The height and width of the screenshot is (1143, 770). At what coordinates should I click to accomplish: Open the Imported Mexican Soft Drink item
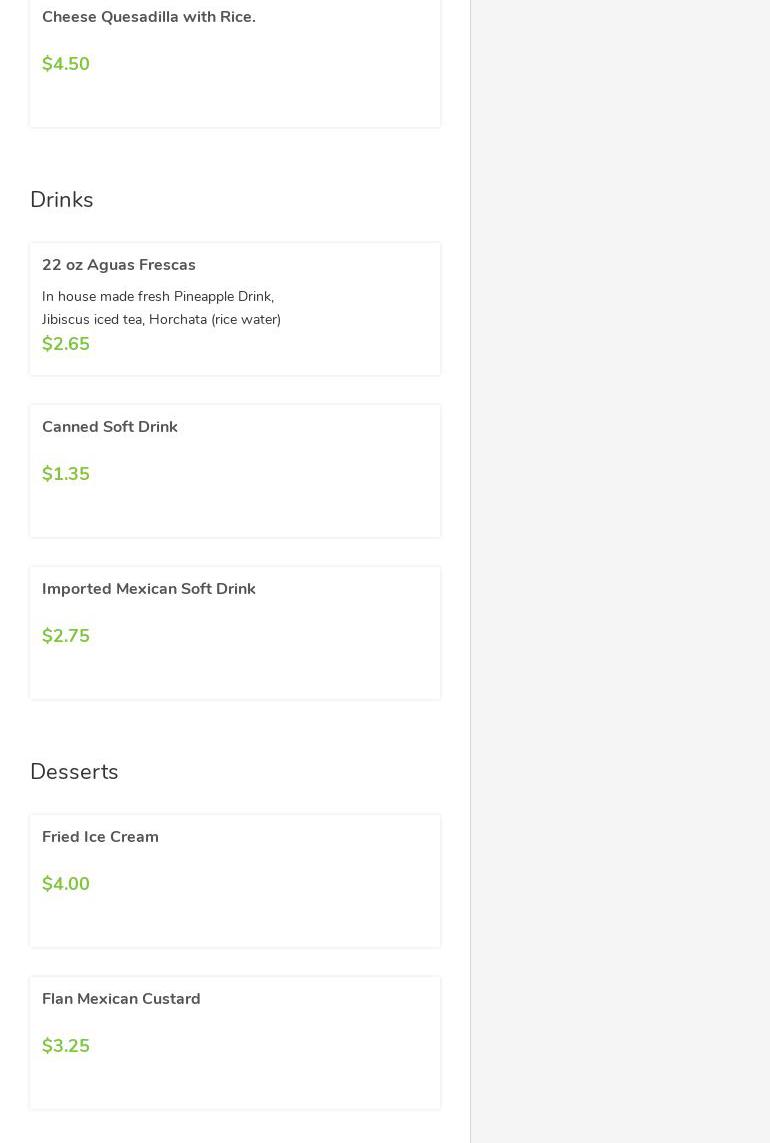point(149,589)
